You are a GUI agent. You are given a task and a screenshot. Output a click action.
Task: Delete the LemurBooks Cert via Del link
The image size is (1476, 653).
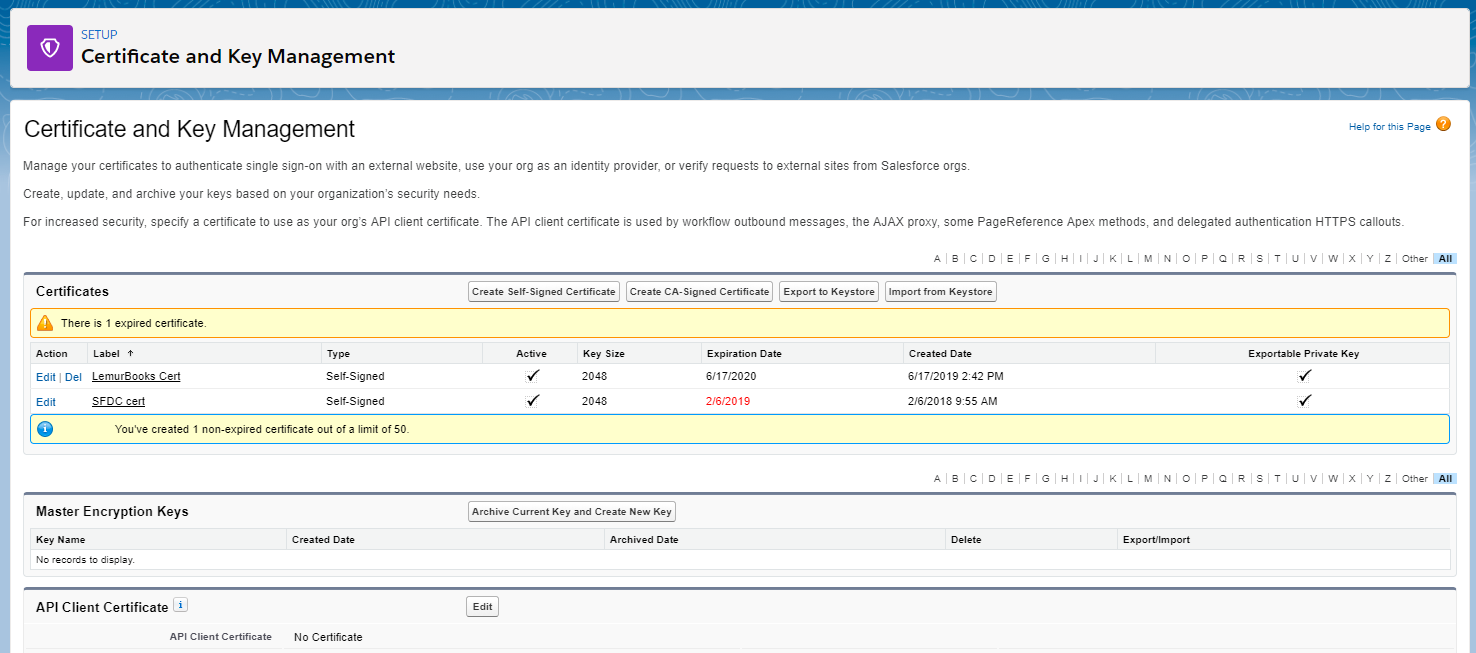[73, 377]
